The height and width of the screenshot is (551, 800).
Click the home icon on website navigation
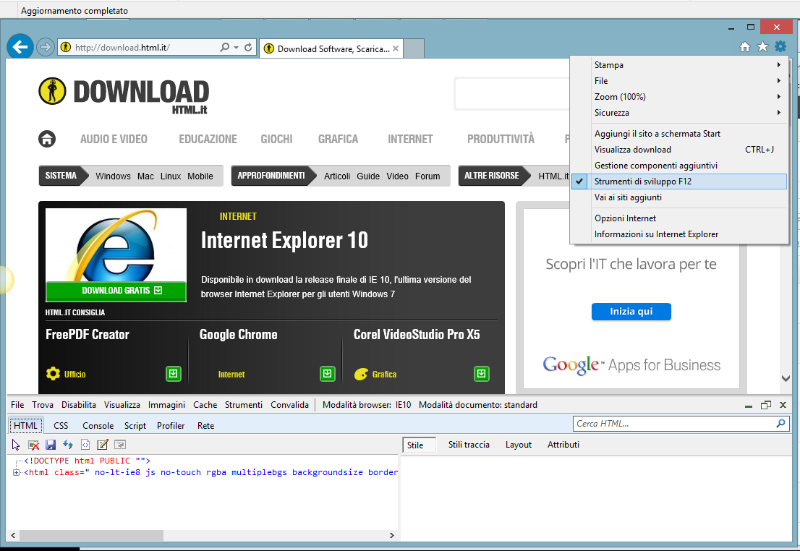(x=47, y=139)
